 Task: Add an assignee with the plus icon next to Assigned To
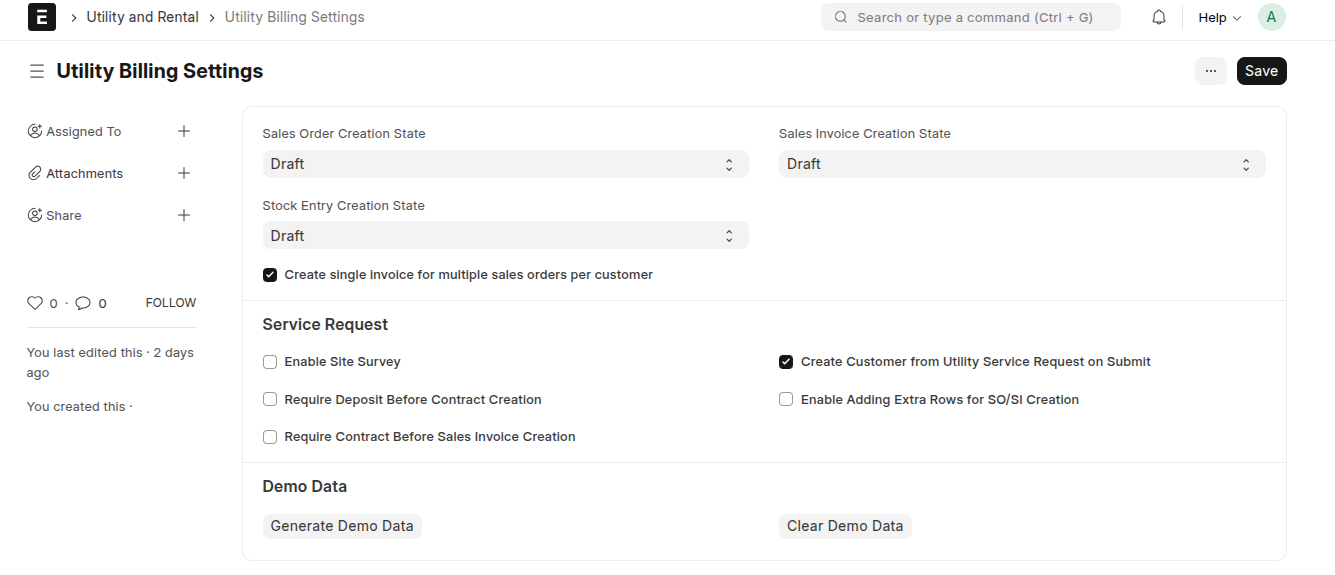point(184,131)
